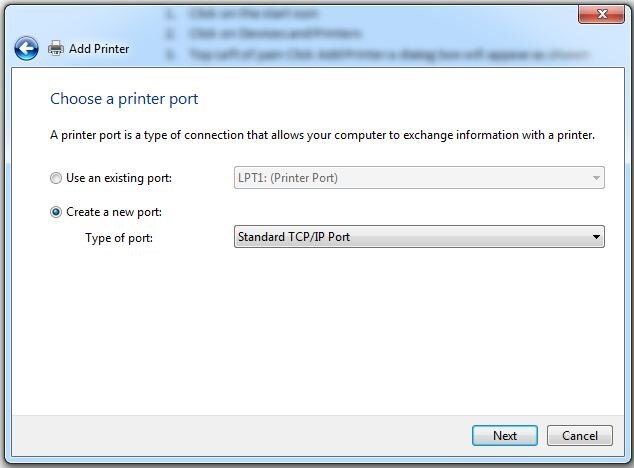This screenshot has width=634, height=468.
Task: Click the 'Type of port:' label
Action: coord(119,238)
